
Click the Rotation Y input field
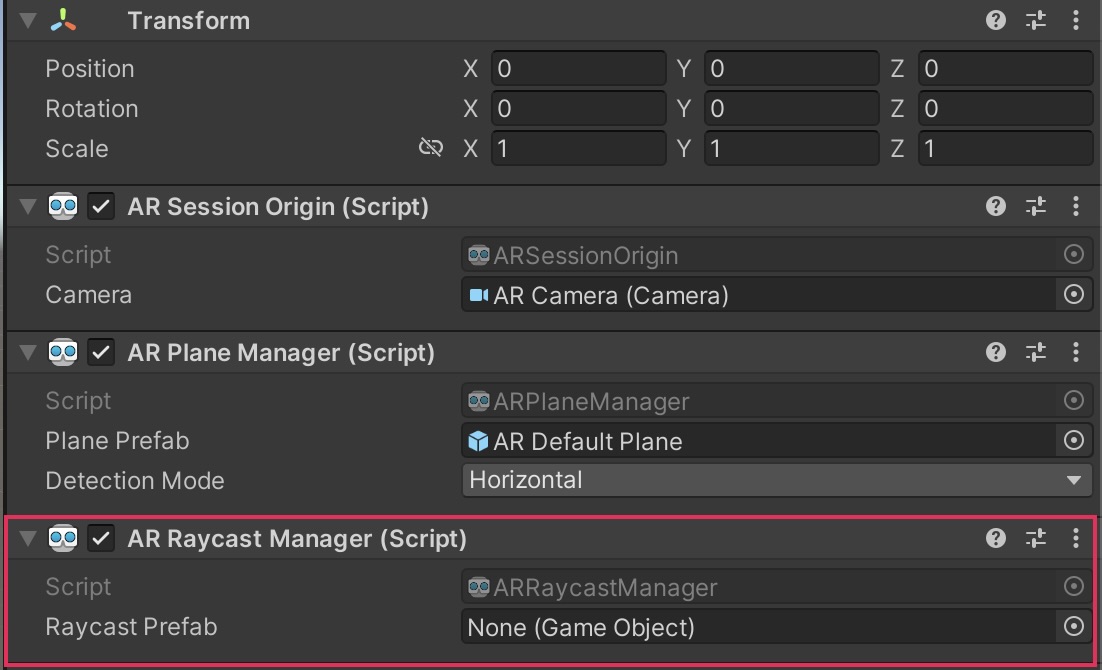click(x=790, y=109)
